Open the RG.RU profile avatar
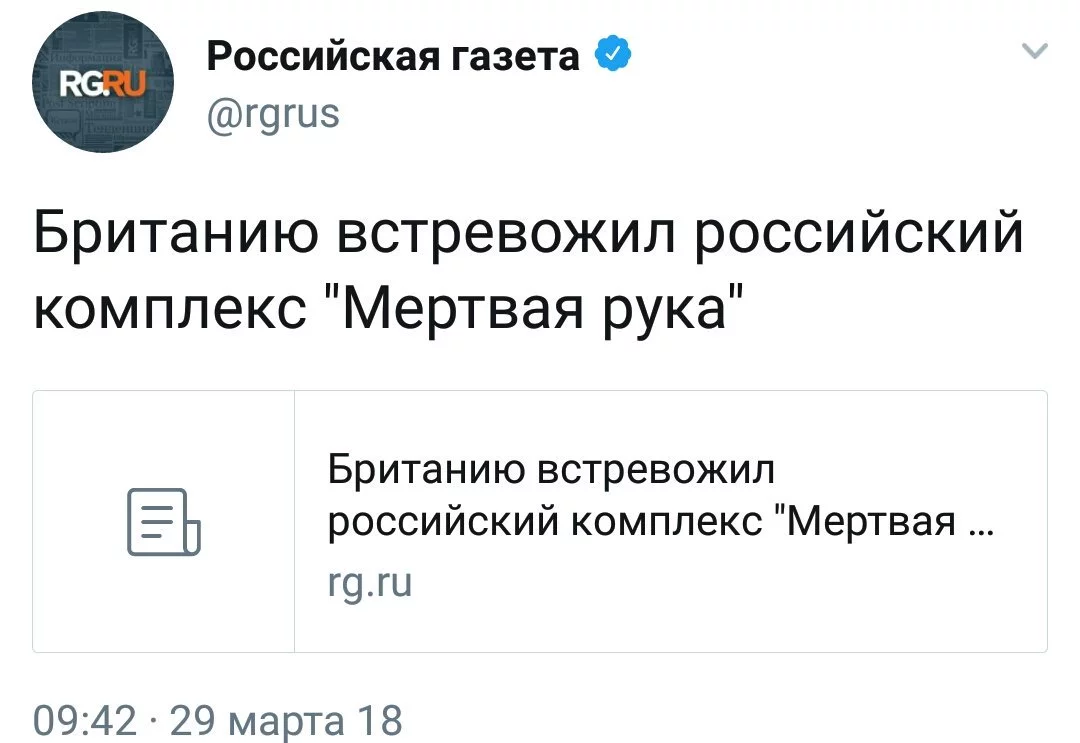Screen dimensions: 1080x743 pos(103,82)
